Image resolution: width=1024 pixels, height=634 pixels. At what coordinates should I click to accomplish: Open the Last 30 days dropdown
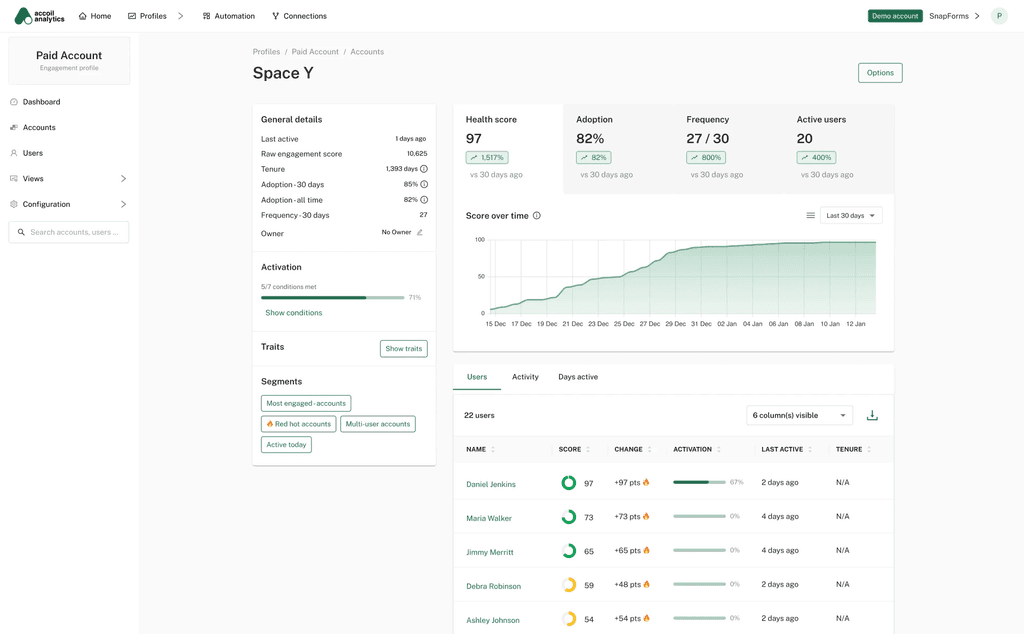[851, 215]
